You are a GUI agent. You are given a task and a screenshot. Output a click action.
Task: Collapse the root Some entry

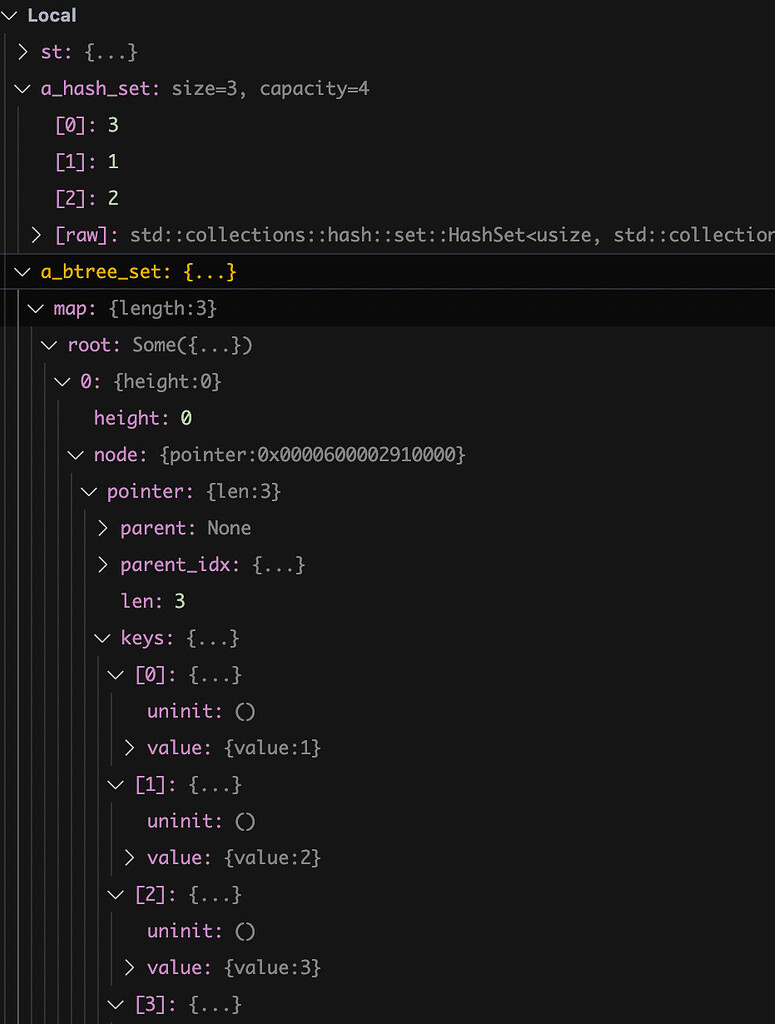(x=49, y=344)
